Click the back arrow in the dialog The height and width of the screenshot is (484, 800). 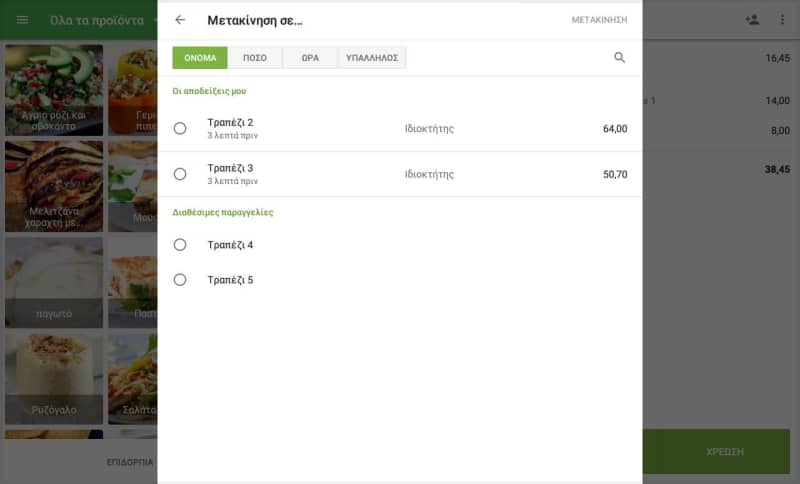(180, 20)
